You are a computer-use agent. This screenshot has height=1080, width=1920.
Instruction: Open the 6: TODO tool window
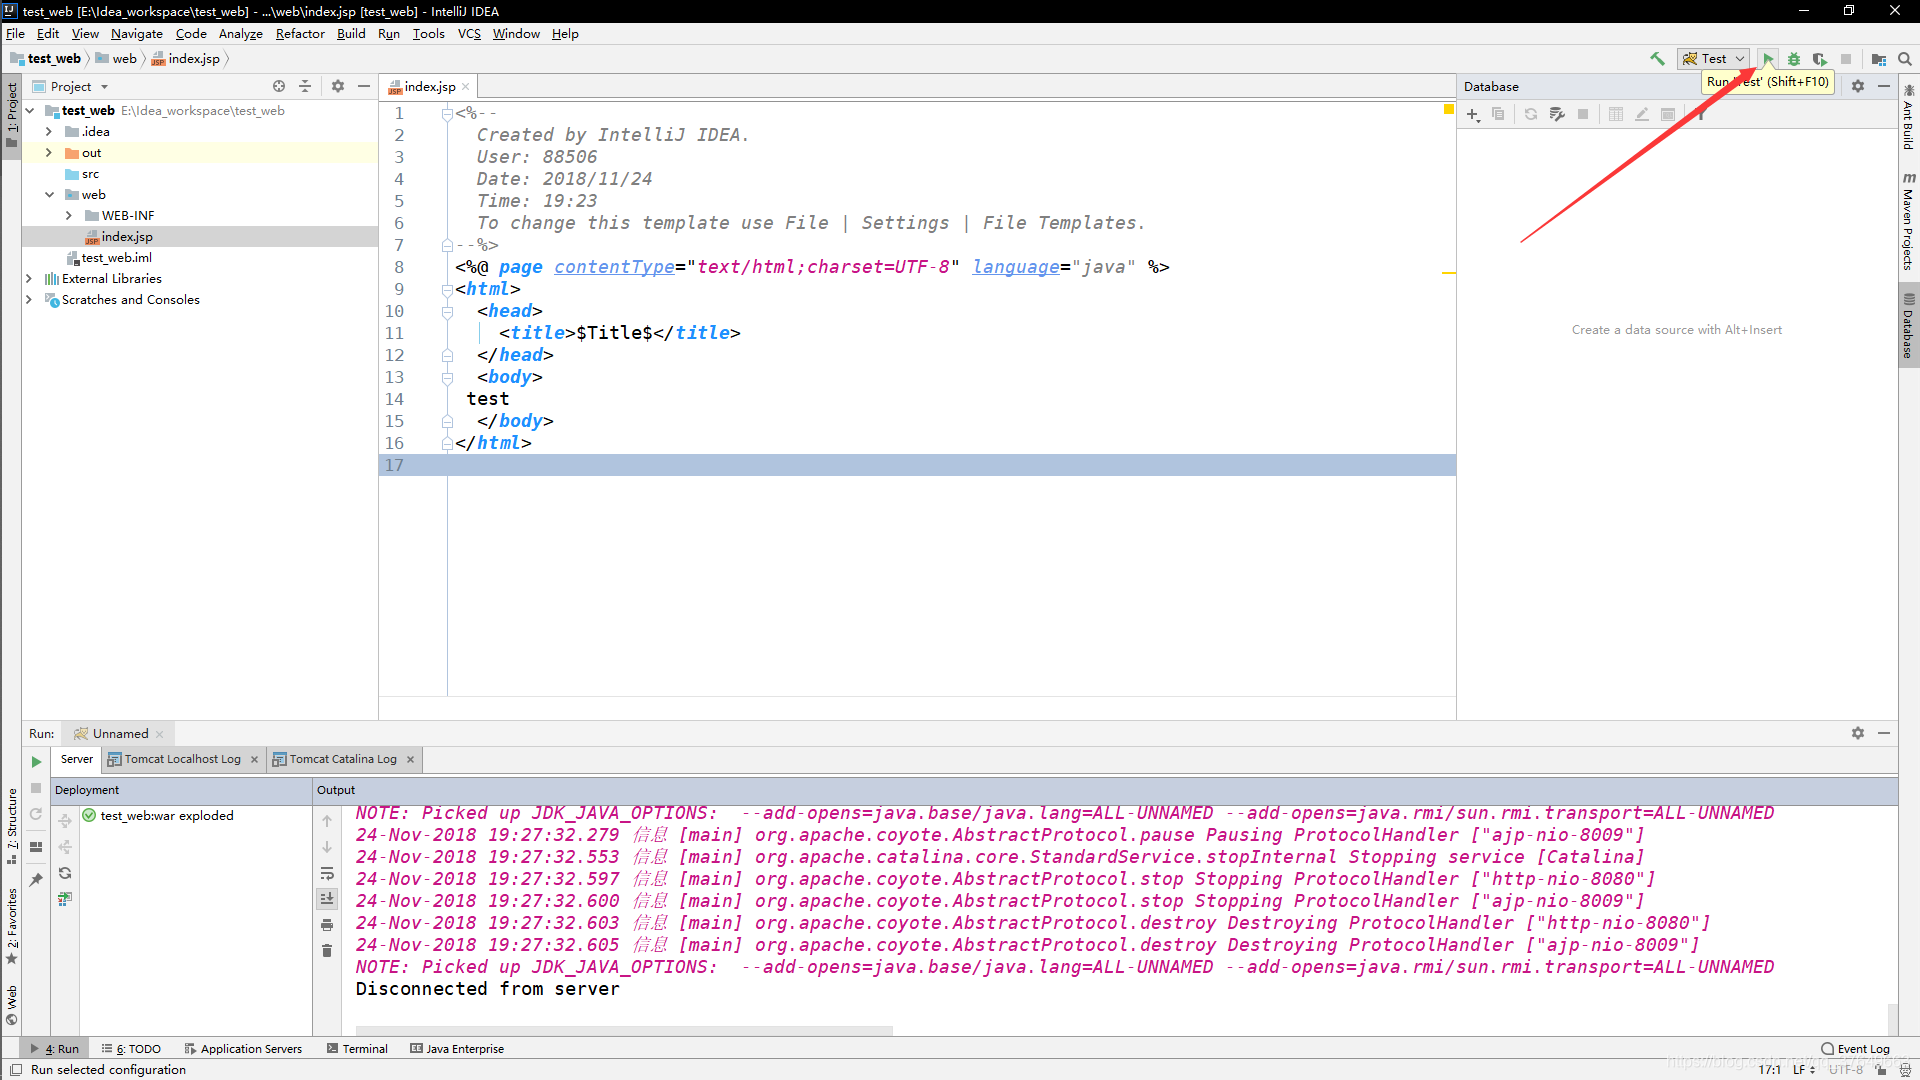(131, 1049)
